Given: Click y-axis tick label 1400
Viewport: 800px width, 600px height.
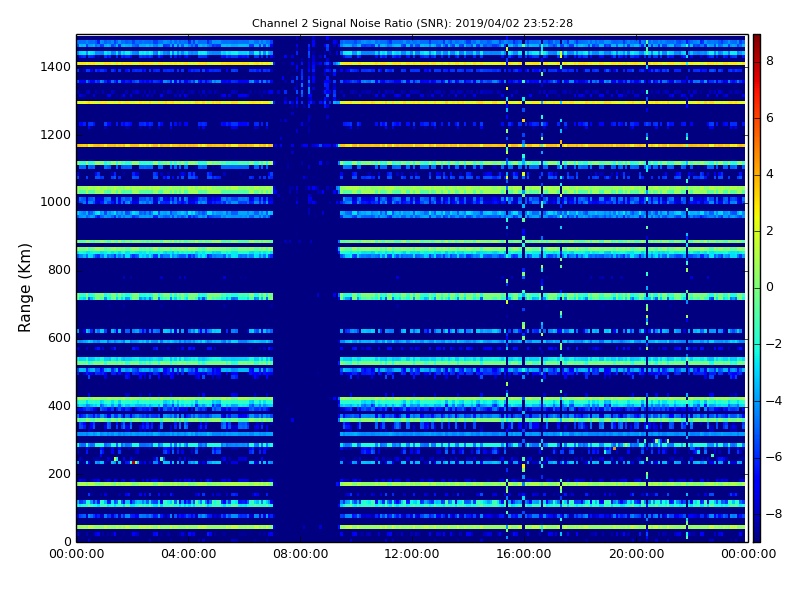Looking at the screenshot, I should click(56, 67).
